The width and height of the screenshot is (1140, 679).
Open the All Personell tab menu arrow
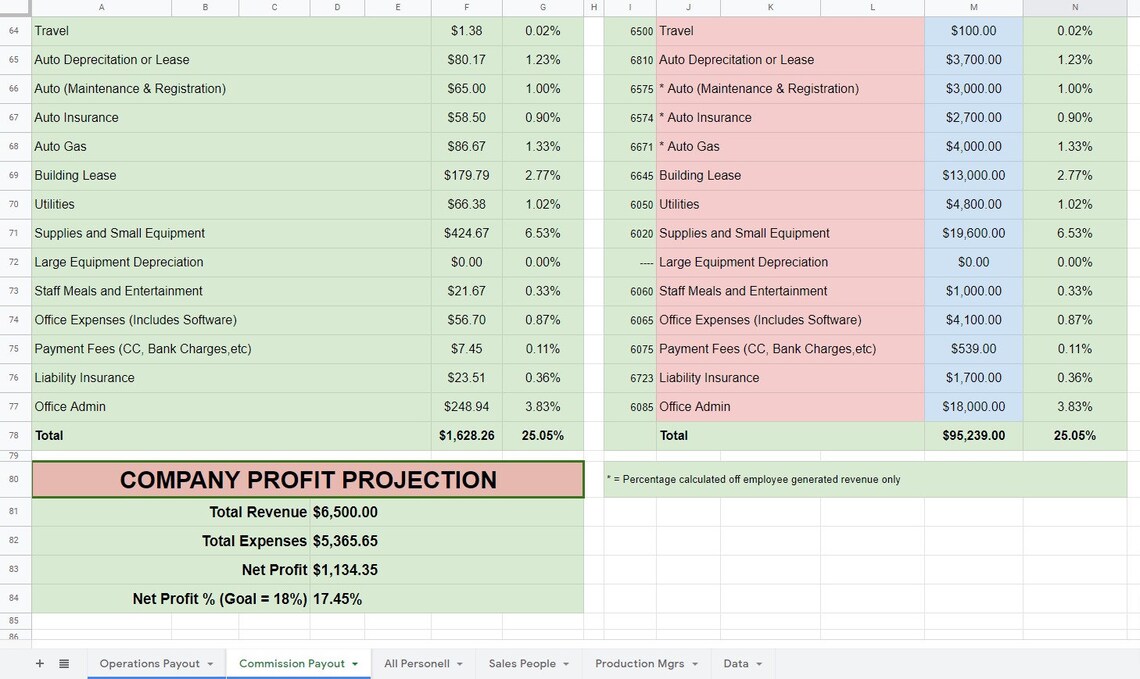(458, 663)
